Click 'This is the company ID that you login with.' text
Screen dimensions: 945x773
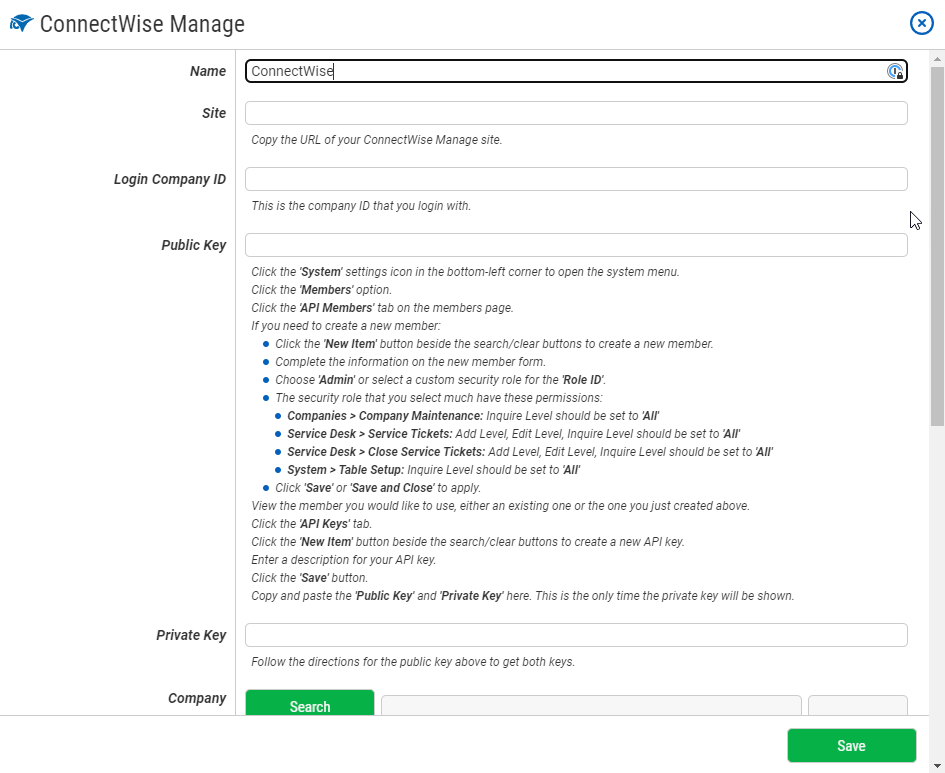click(x=360, y=206)
